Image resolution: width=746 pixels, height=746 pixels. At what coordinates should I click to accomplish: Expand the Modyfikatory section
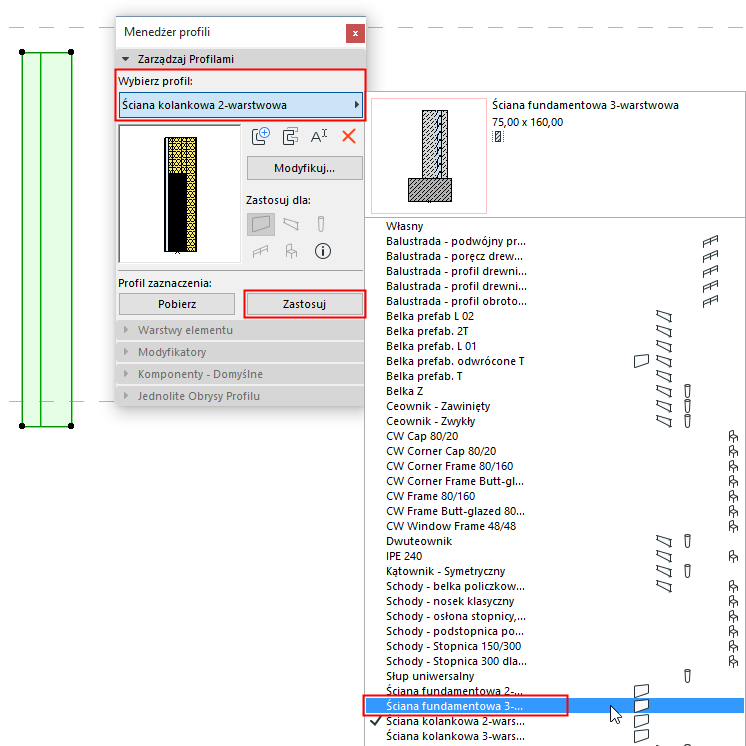pyautogui.click(x=240, y=352)
